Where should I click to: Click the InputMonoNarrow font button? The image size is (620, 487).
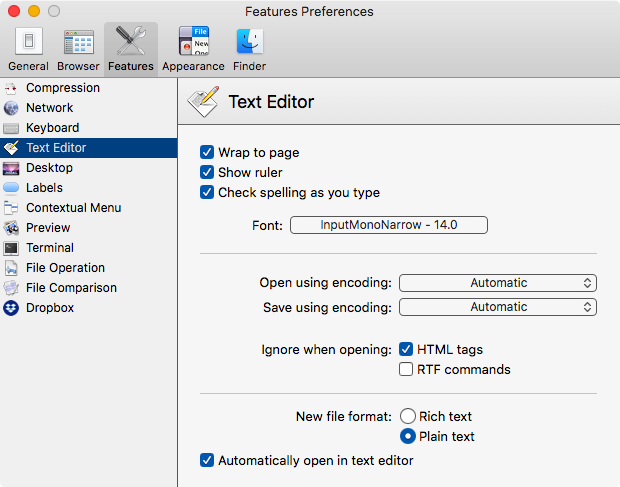(389, 225)
